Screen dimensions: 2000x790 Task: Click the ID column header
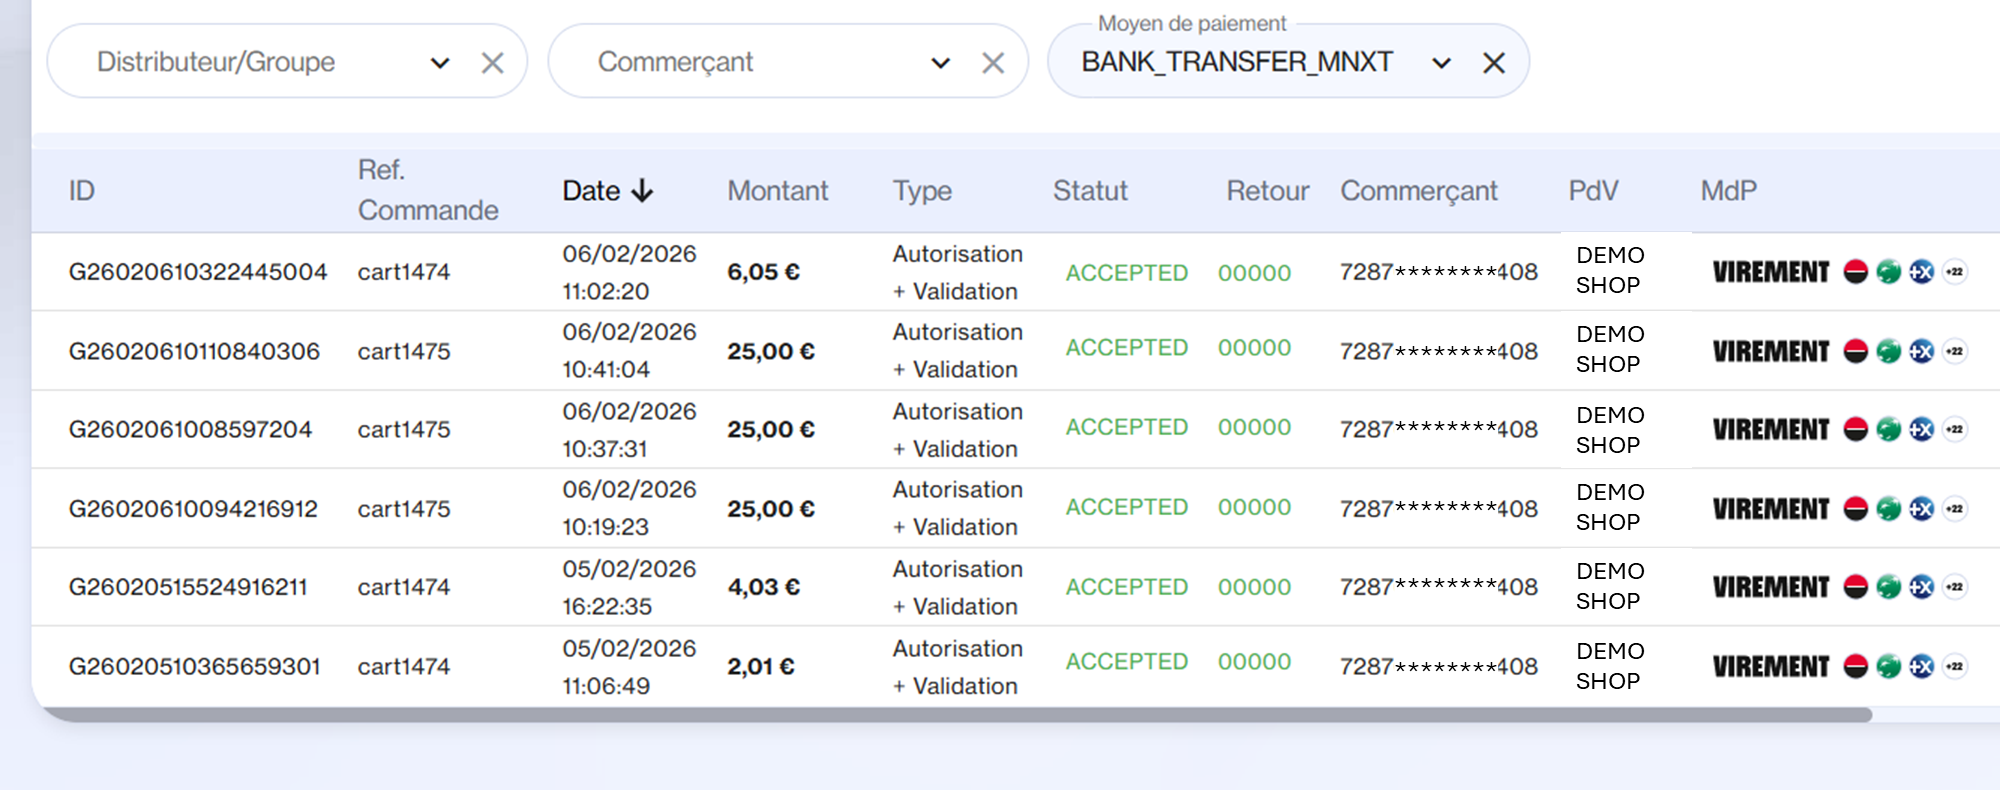(81, 191)
